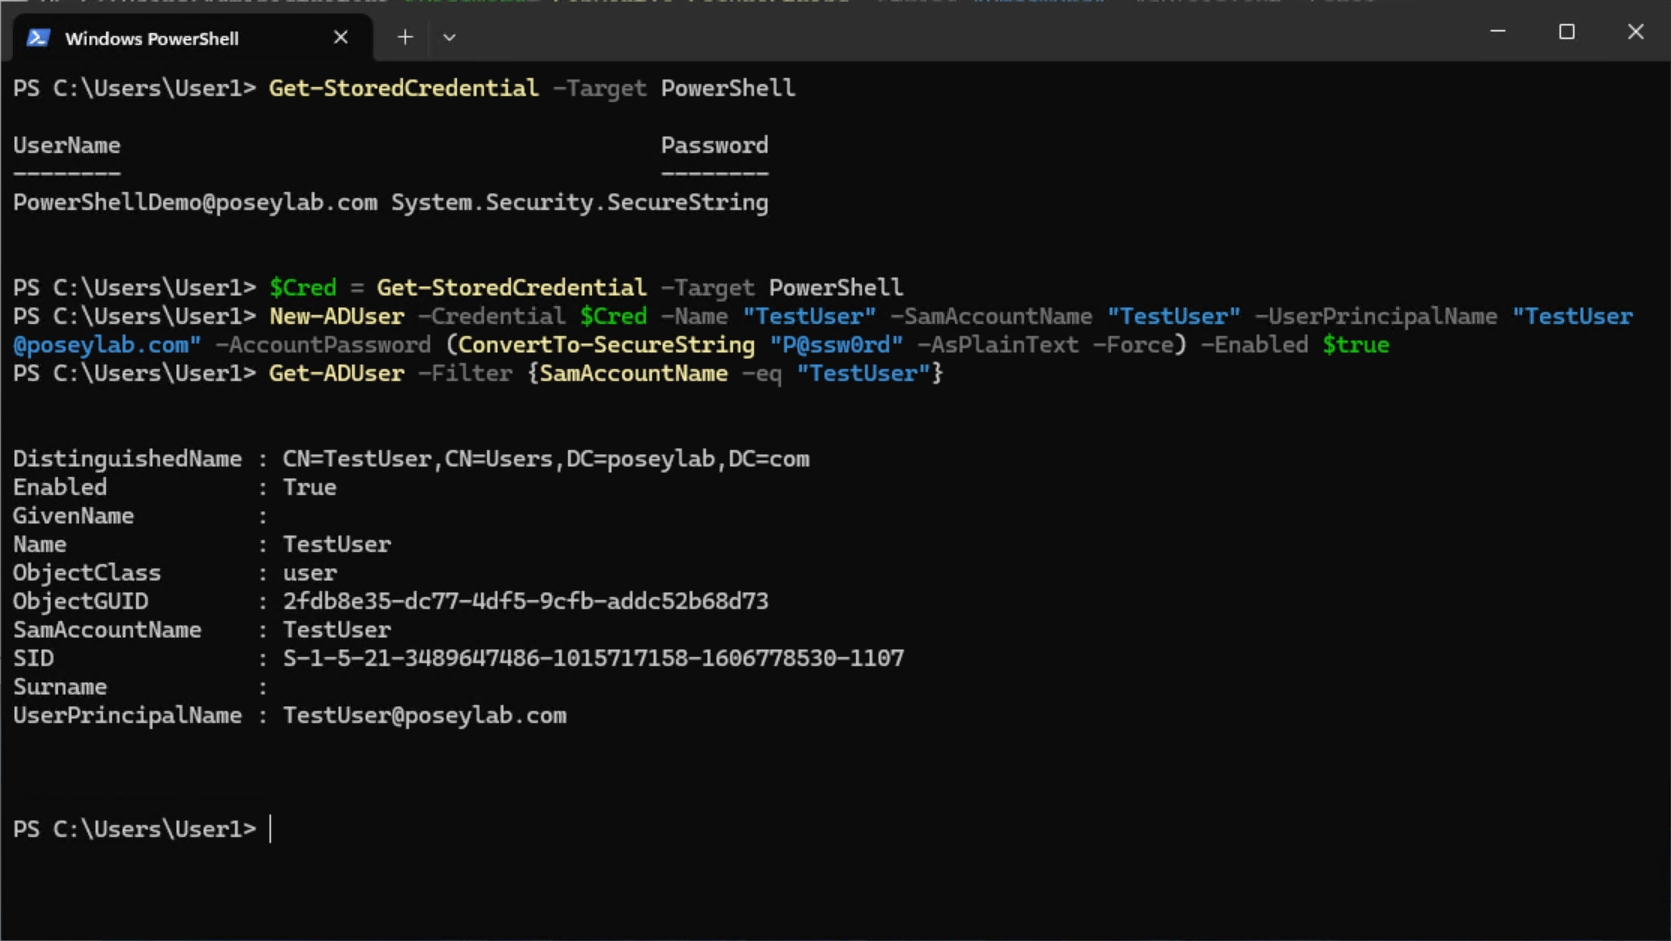This screenshot has height=941, width=1671.
Task: Click the New-ADUser command
Action: click(336, 316)
